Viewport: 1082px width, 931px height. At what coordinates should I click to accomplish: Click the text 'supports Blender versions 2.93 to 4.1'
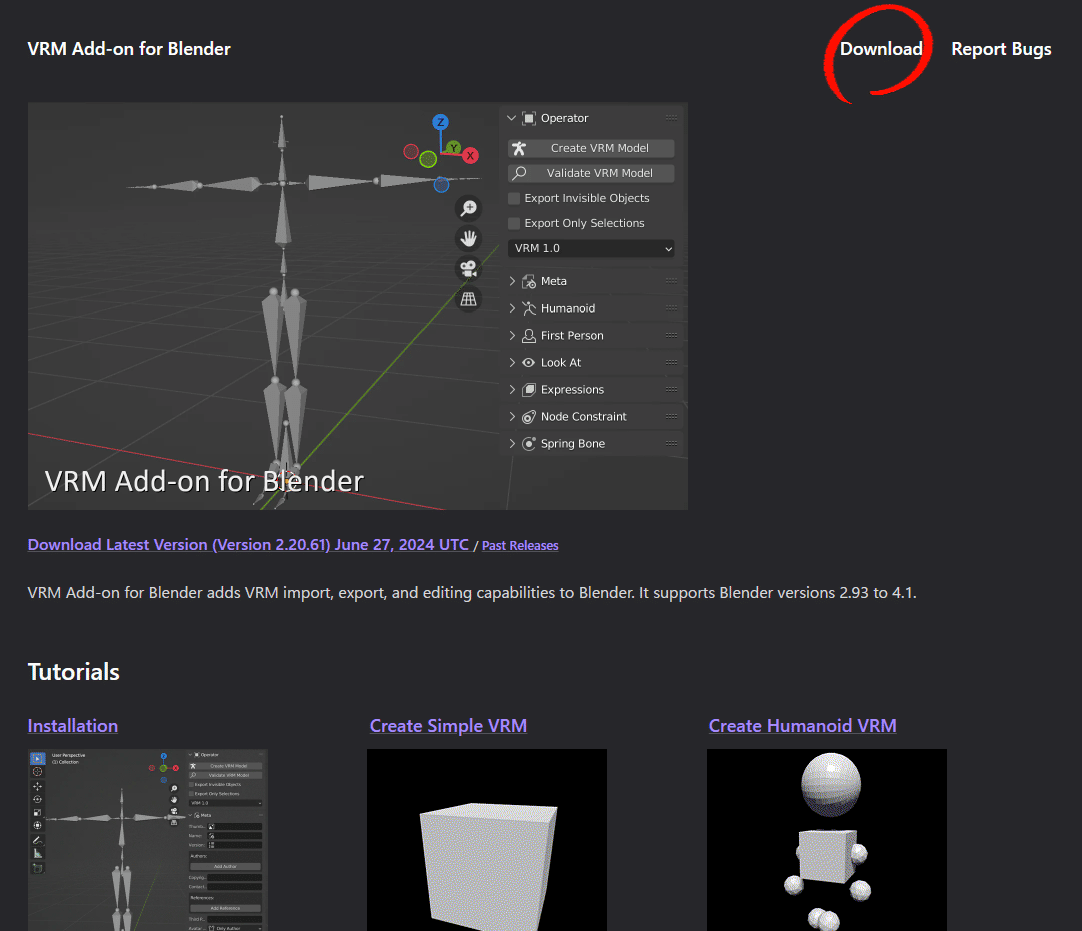[x=783, y=593]
